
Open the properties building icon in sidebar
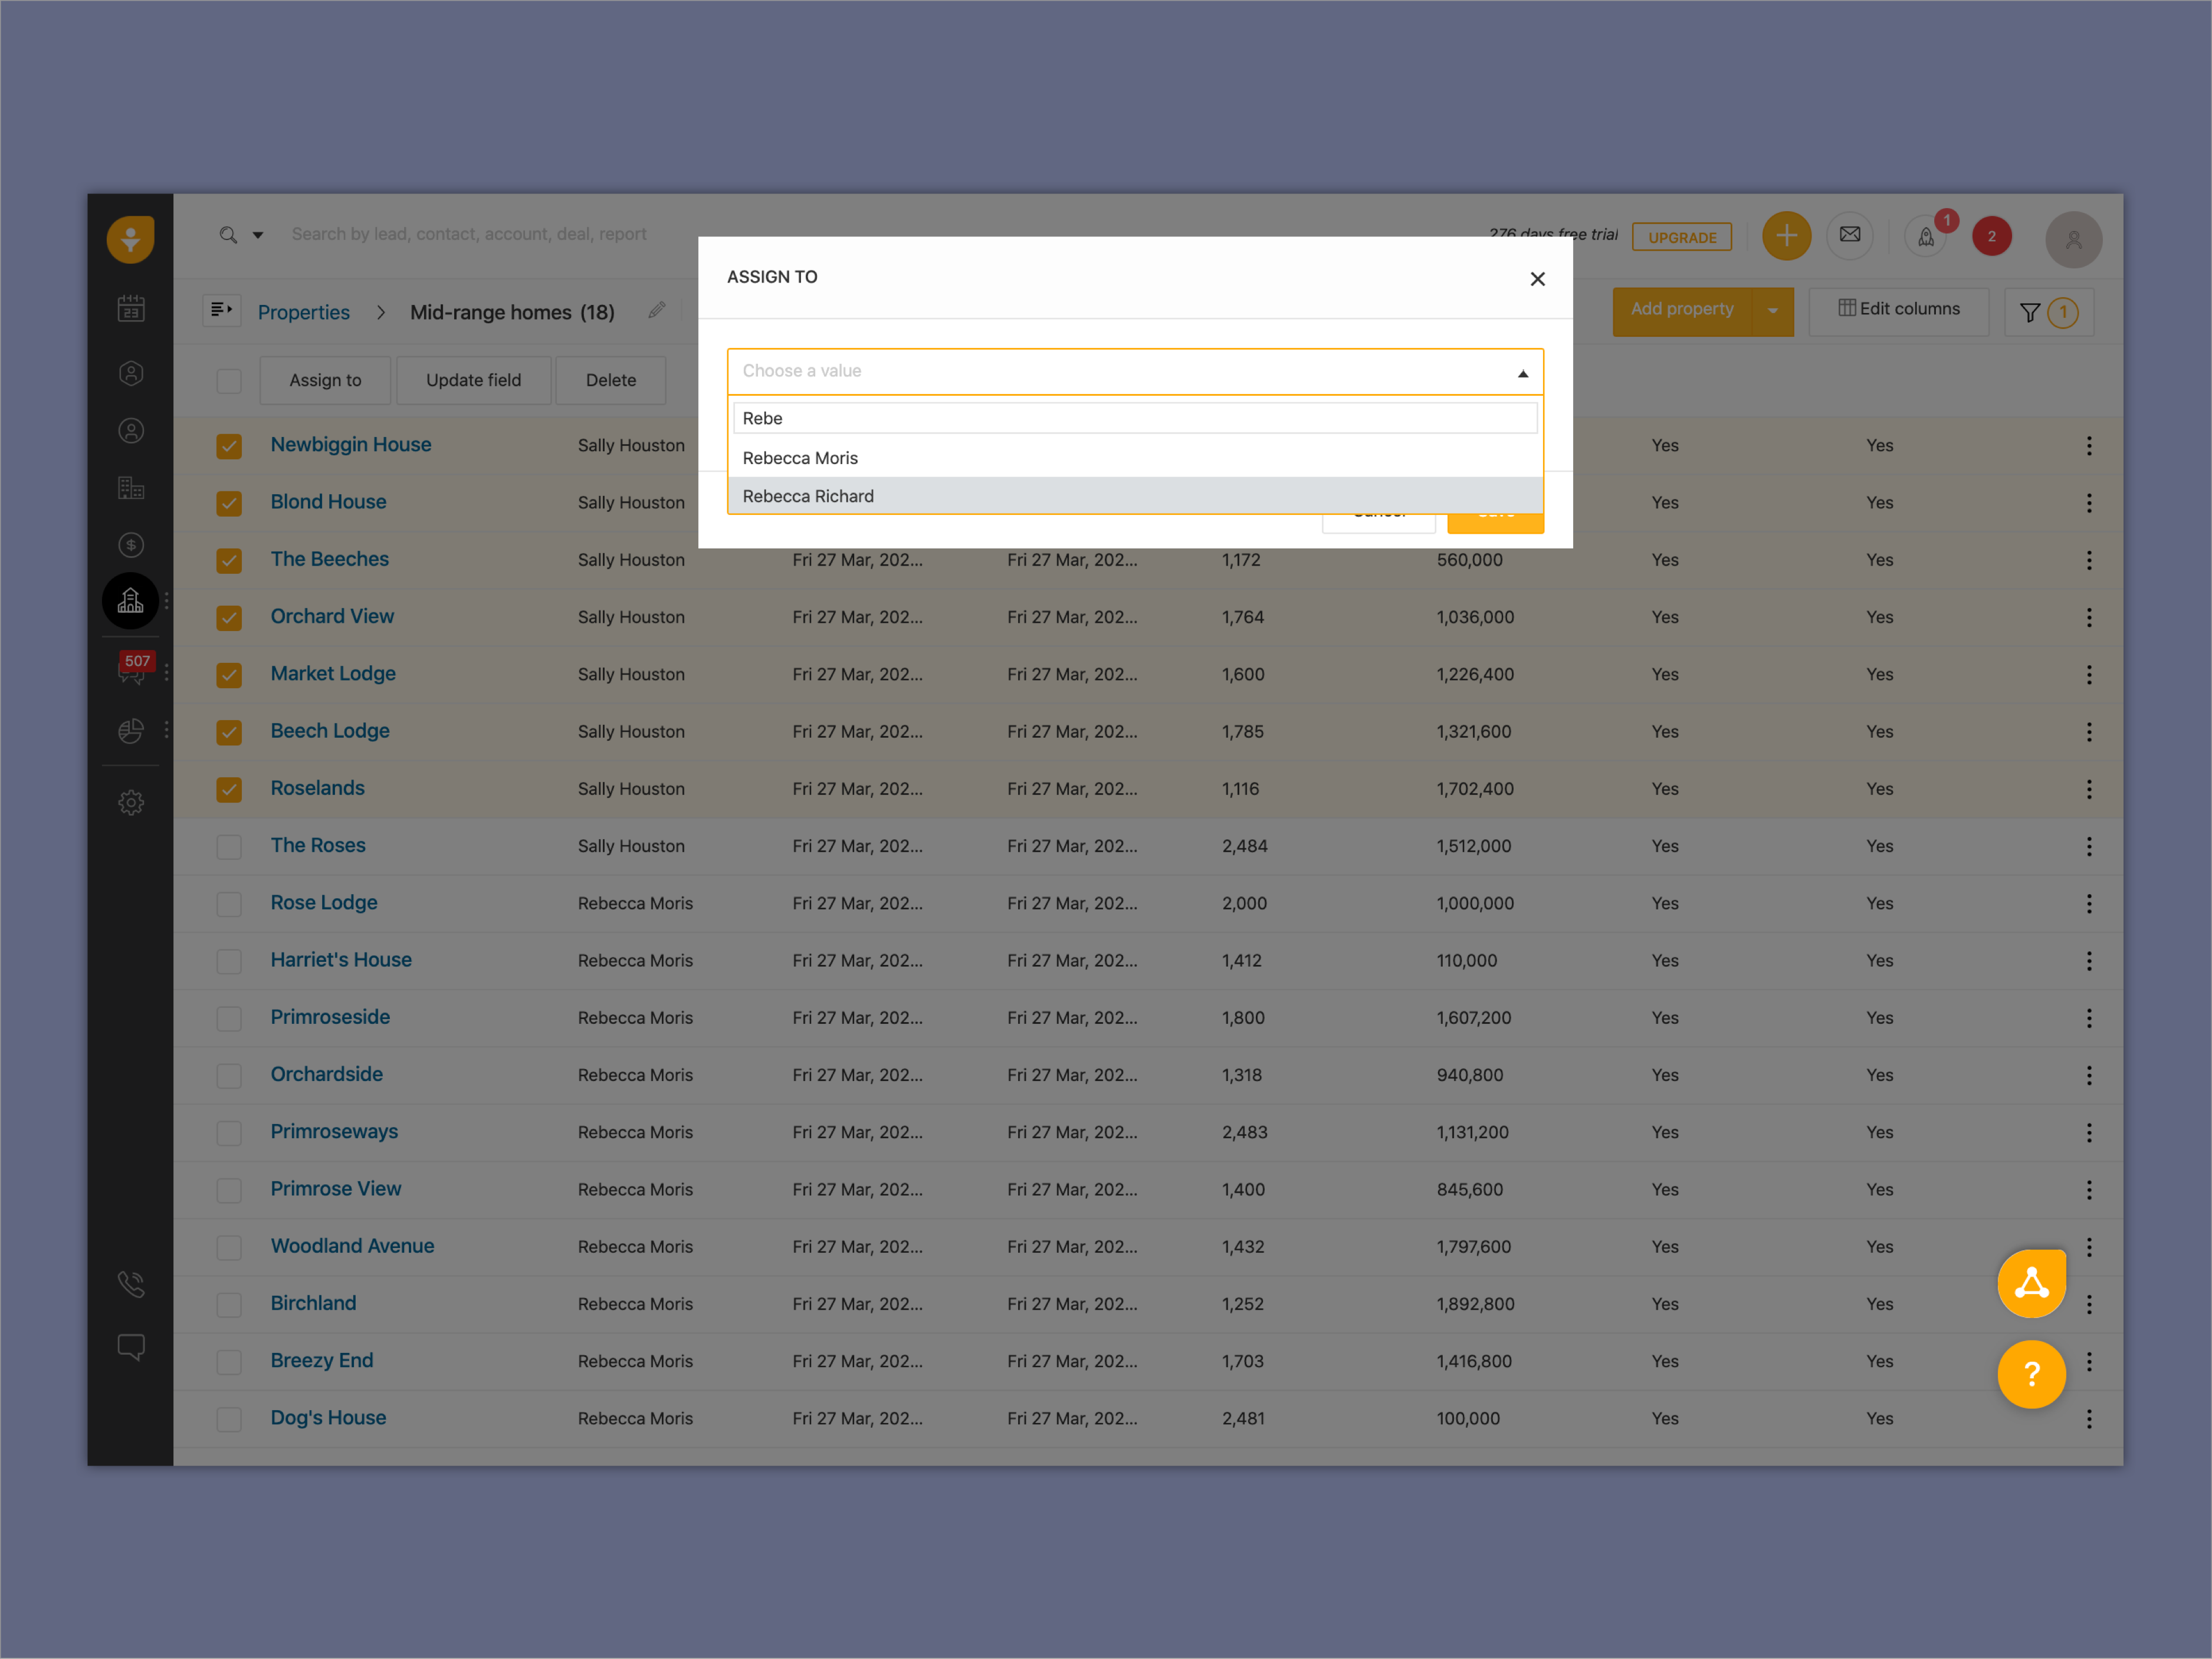(131, 601)
